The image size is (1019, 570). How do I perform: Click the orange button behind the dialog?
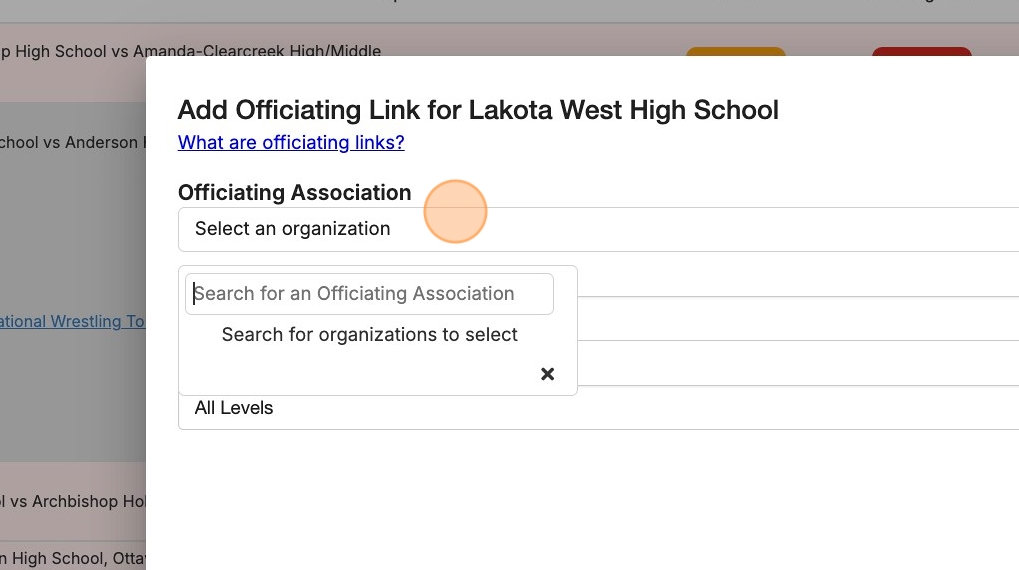point(735,51)
